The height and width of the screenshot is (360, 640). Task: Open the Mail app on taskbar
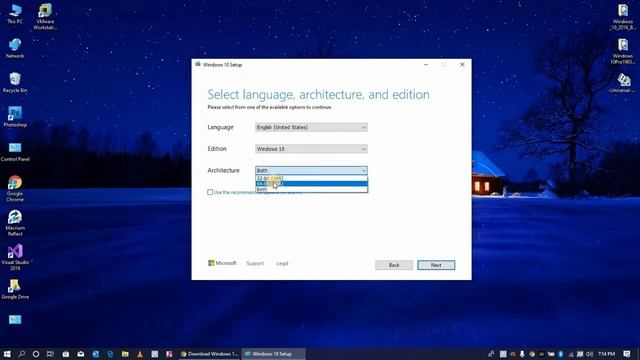80,354
